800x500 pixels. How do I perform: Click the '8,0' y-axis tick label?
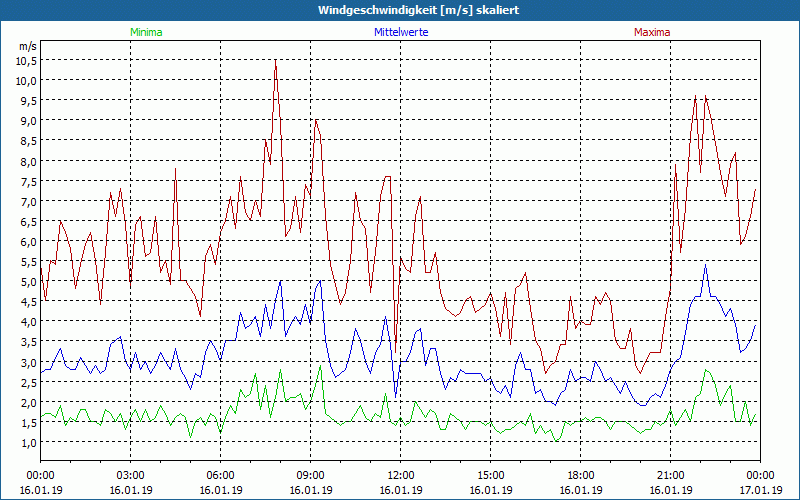29,161
